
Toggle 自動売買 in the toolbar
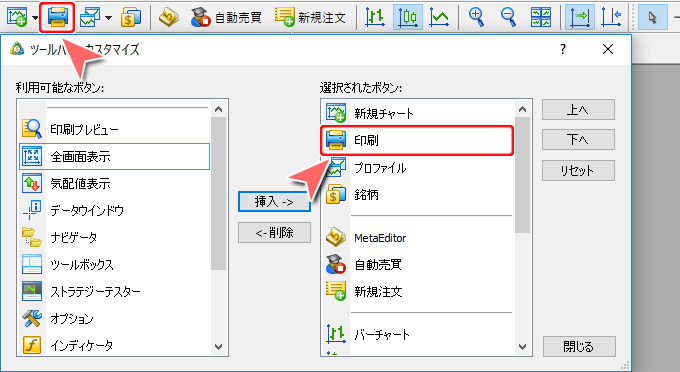[x=226, y=17]
